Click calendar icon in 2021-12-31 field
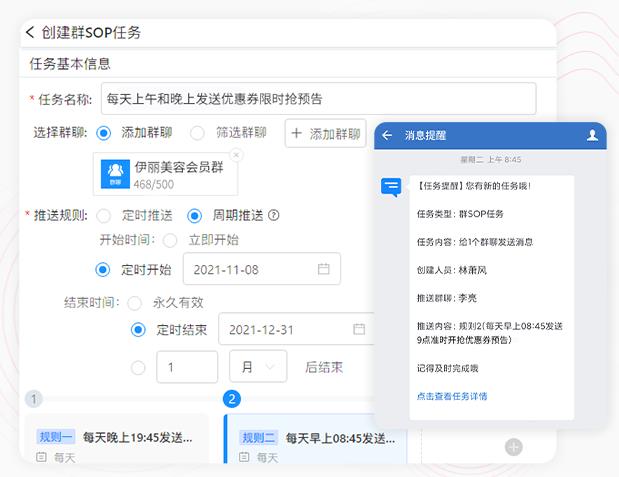Viewport: 619px width, 477px height. tap(359, 329)
